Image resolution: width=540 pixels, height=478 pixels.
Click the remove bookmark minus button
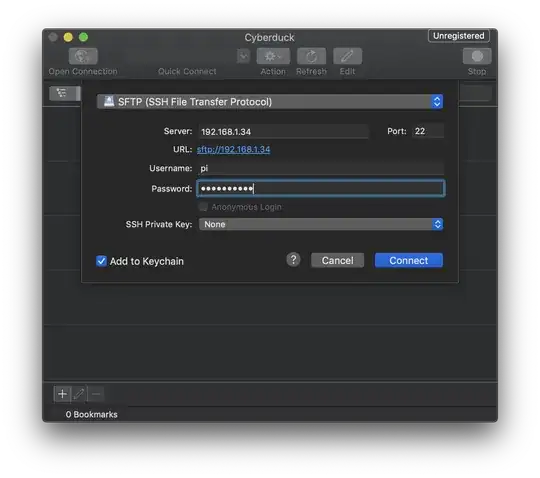[96, 394]
